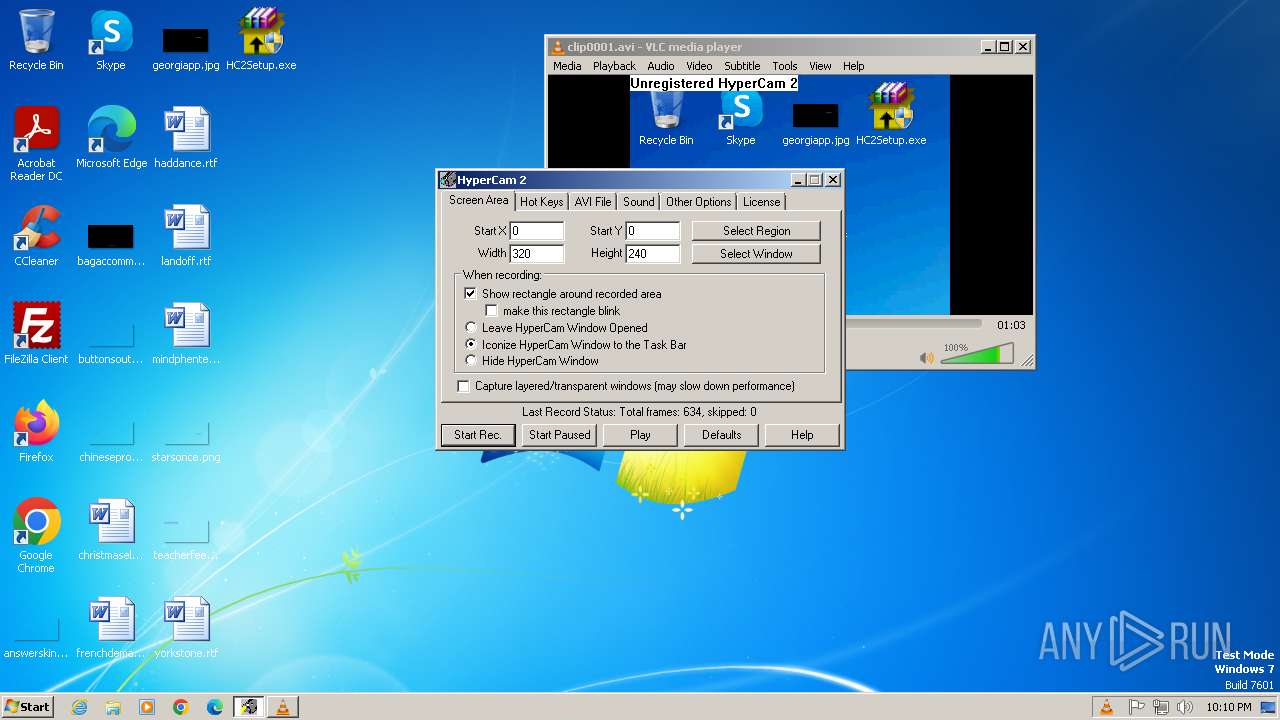1280x720 pixels.
Task: Click the Start X input field
Action: (x=537, y=231)
